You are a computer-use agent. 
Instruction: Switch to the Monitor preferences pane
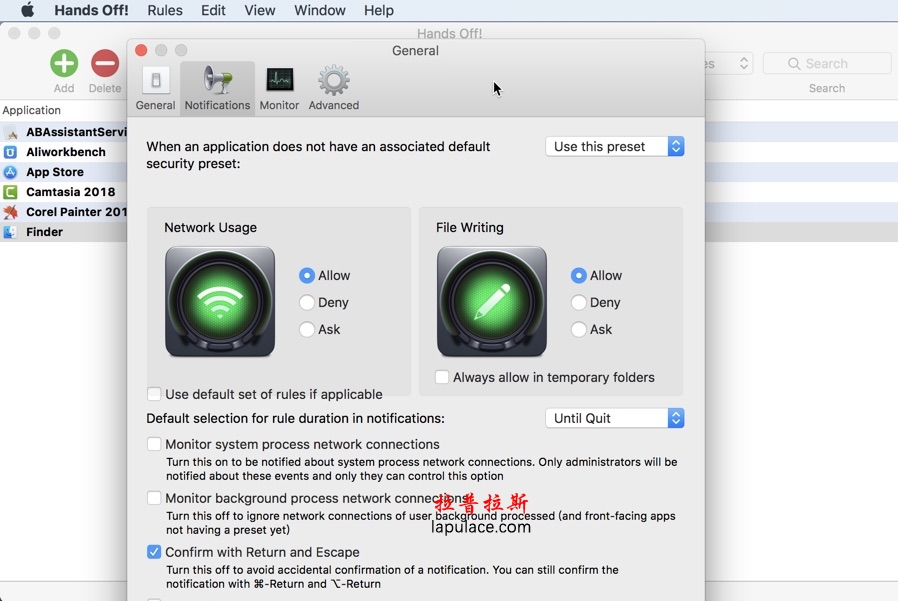pyautogui.click(x=279, y=88)
